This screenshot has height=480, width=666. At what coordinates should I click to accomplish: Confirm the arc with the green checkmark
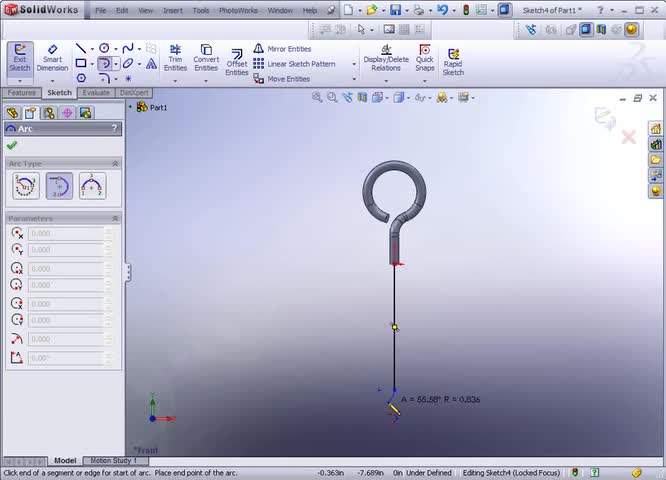pyautogui.click(x=12, y=145)
